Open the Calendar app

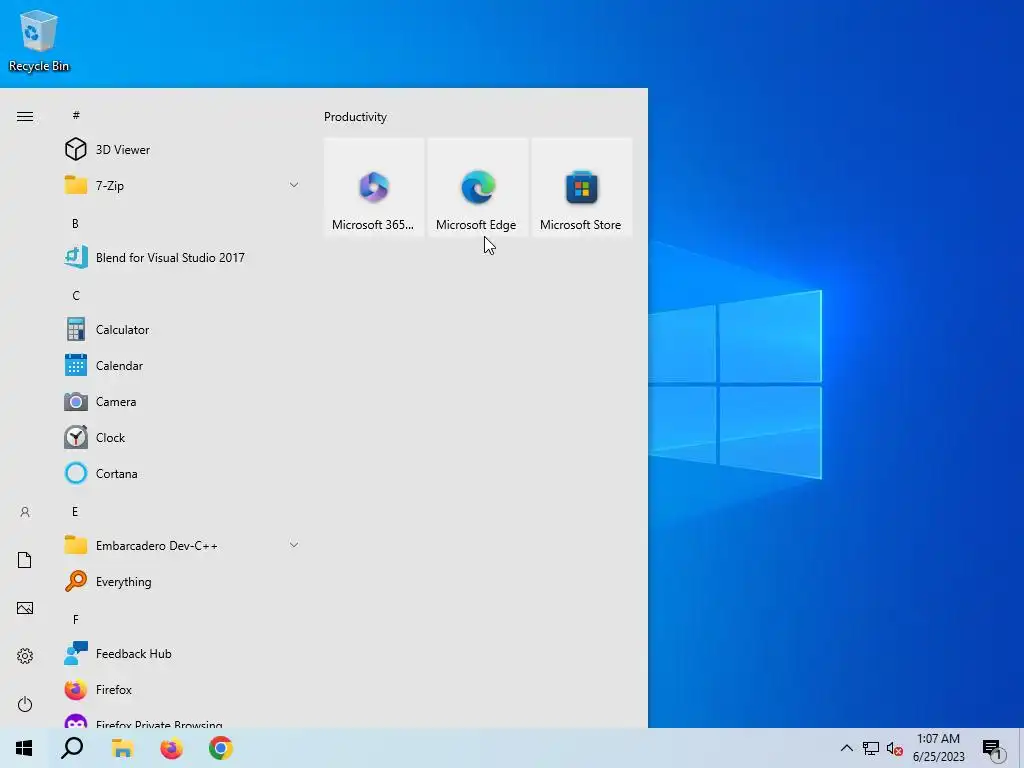(x=181, y=366)
